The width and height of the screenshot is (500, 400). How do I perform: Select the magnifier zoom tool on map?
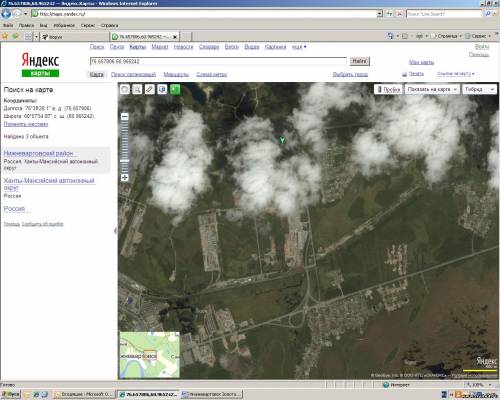coord(137,89)
